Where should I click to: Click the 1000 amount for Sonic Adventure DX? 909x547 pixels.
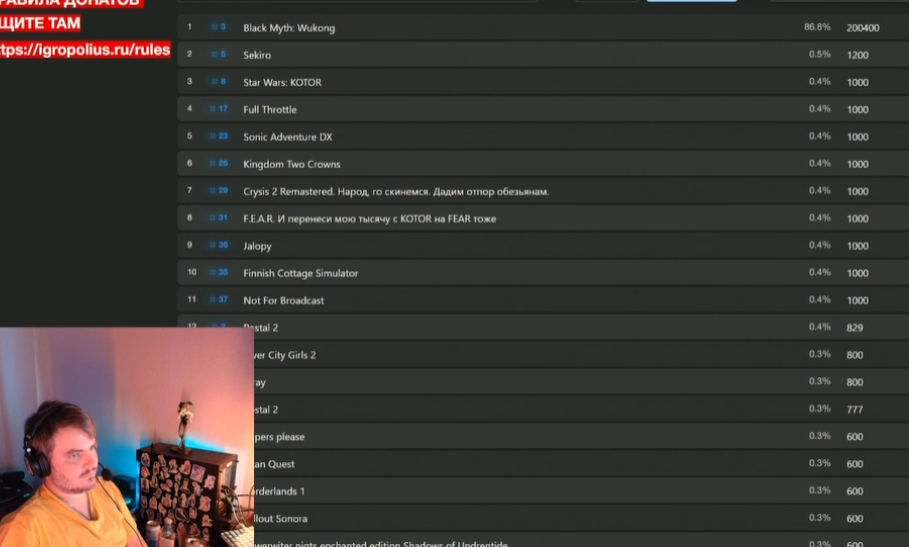tap(857, 137)
